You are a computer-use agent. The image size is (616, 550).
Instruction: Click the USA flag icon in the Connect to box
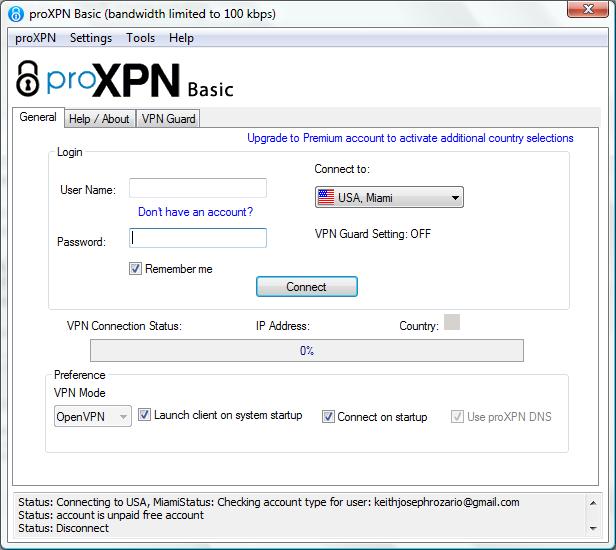pyautogui.click(x=326, y=197)
